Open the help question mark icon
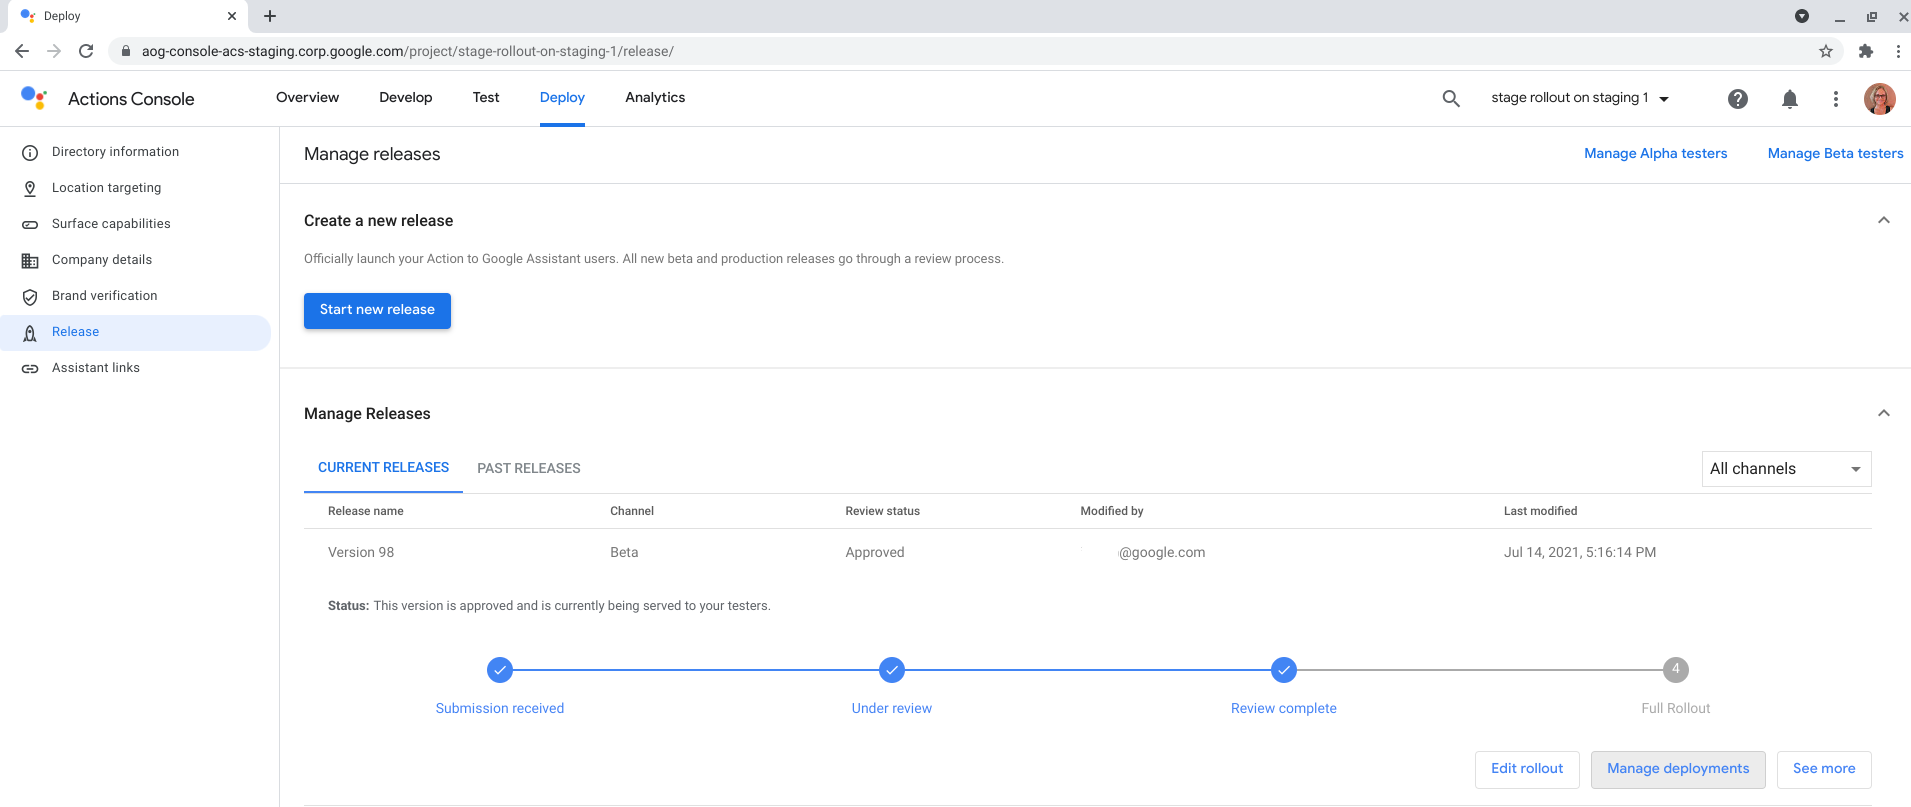The width and height of the screenshot is (1911, 807). [1738, 98]
